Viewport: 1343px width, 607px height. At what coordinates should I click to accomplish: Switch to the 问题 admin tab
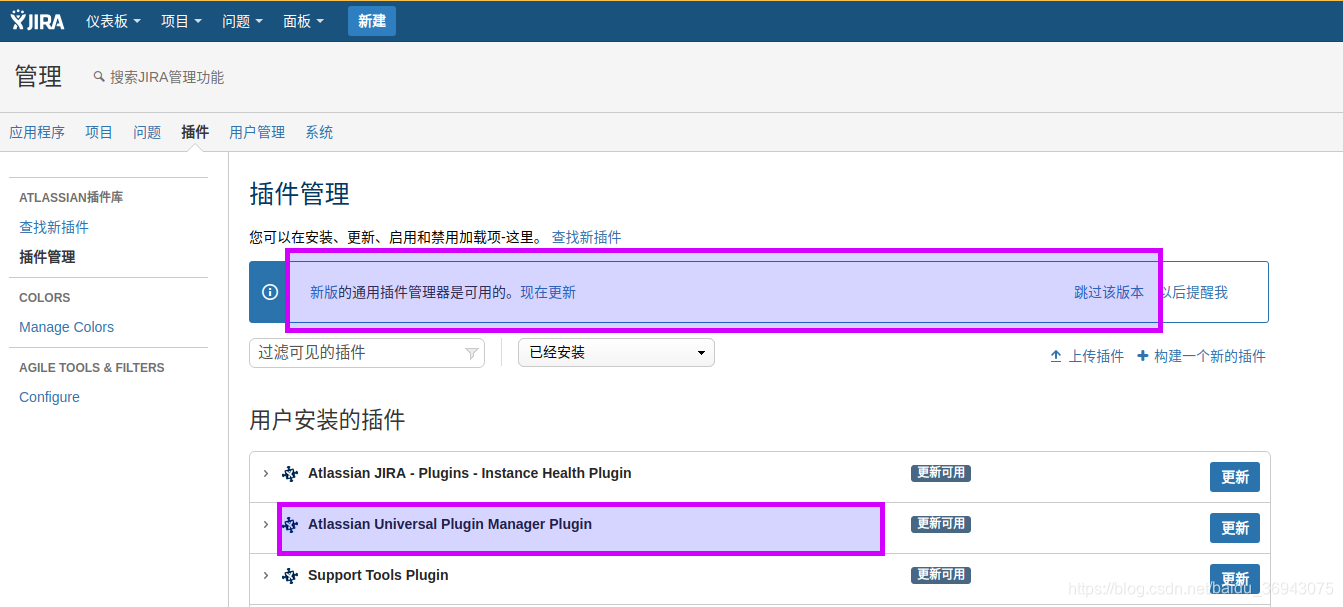147,132
